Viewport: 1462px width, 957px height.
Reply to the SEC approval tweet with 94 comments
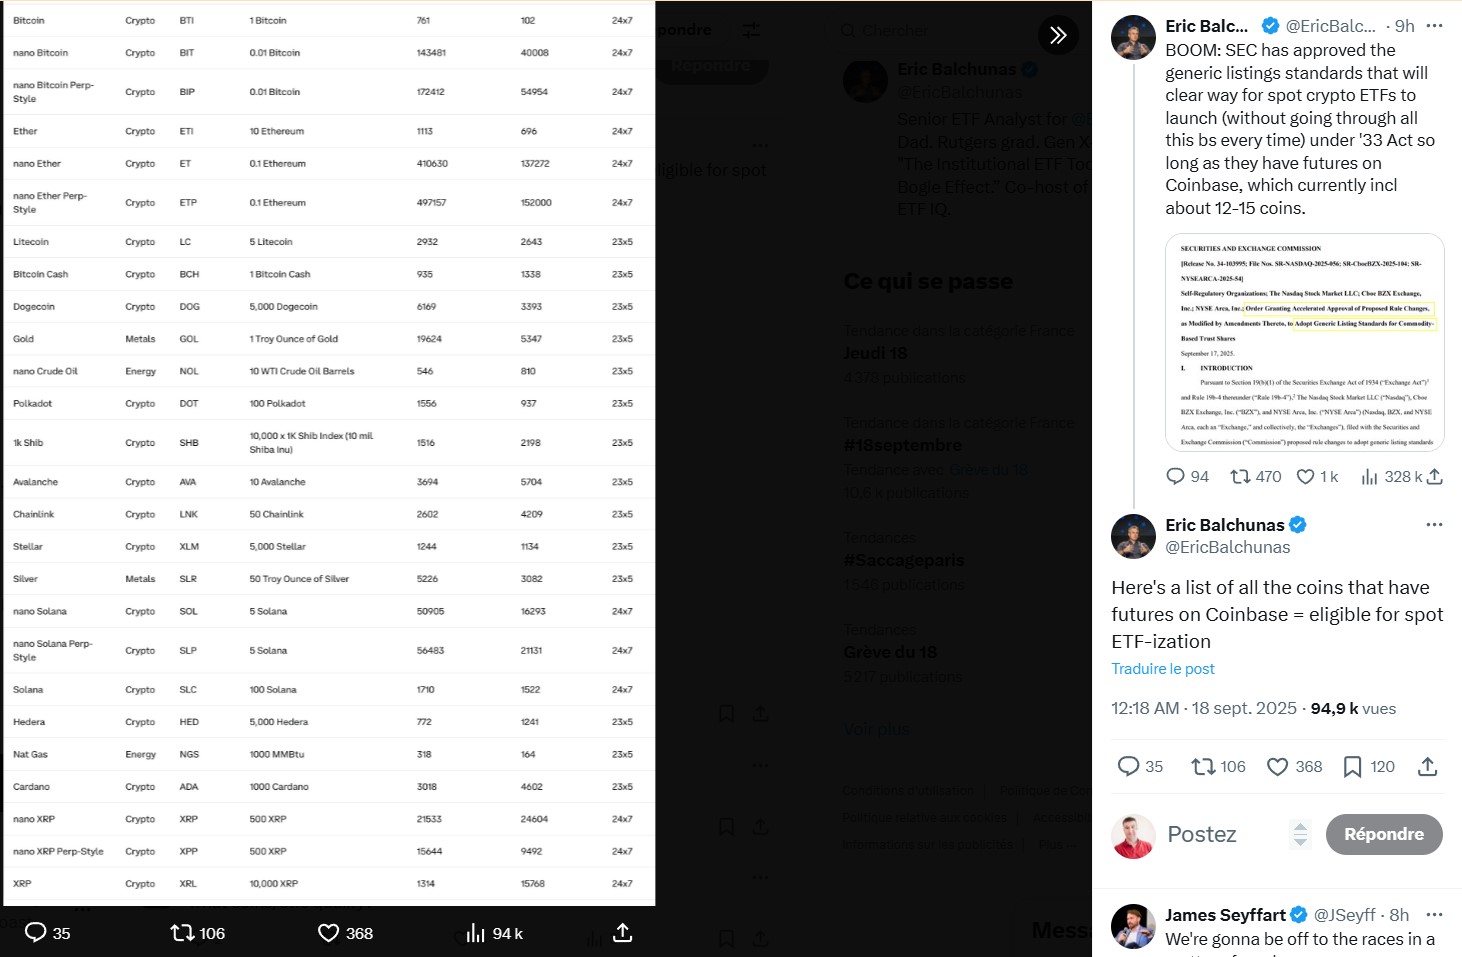(x=1187, y=477)
